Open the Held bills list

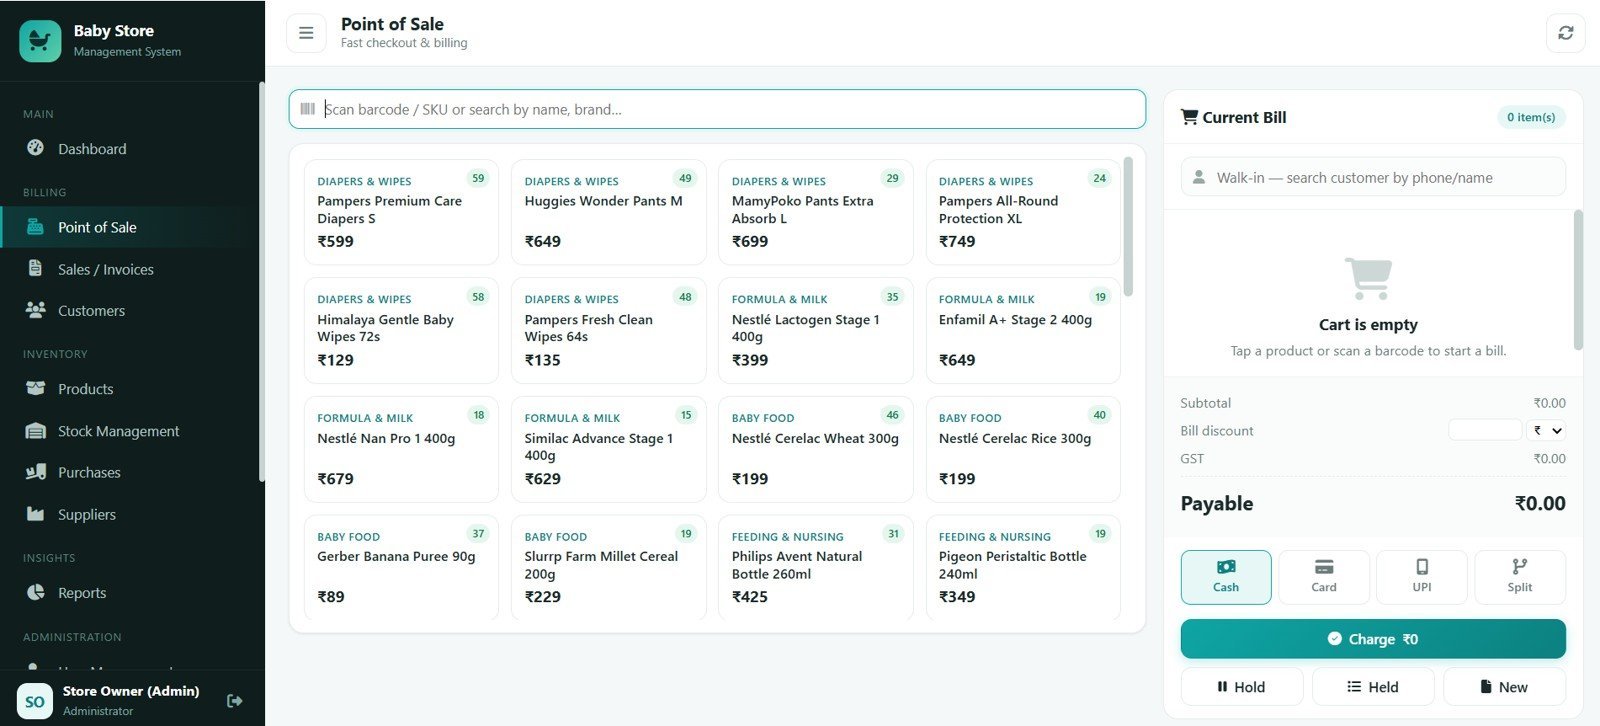1373,687
